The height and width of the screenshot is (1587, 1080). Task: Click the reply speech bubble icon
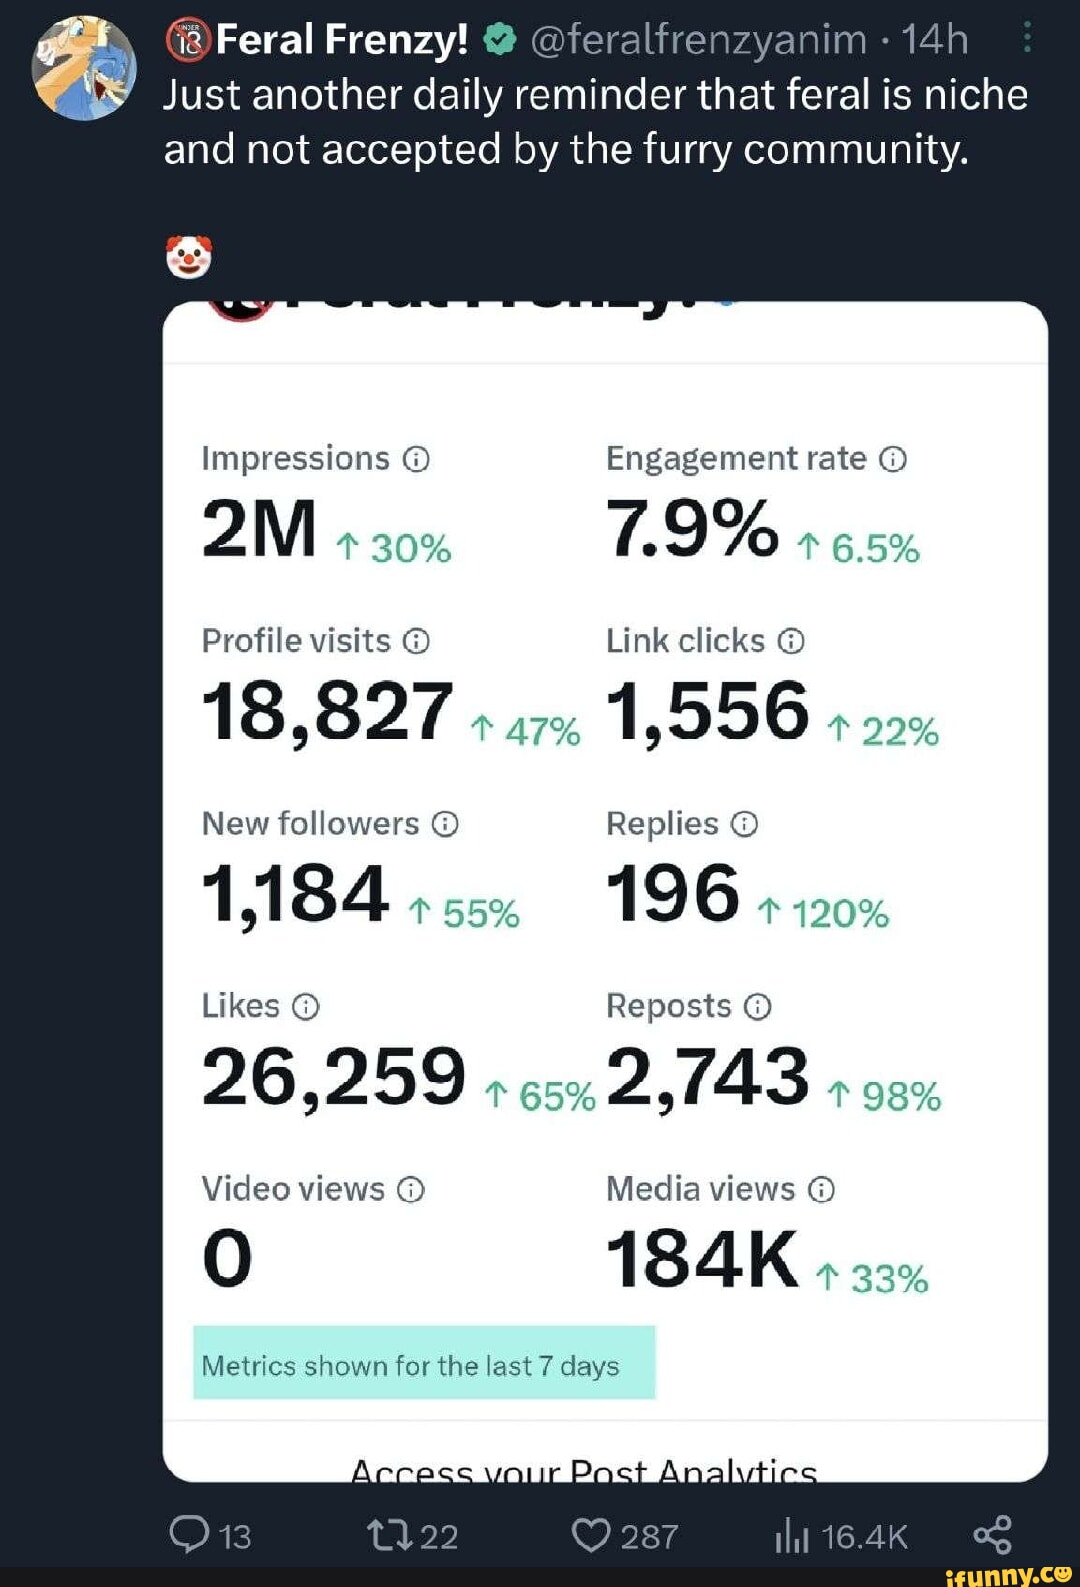[x=189, y=1535]
